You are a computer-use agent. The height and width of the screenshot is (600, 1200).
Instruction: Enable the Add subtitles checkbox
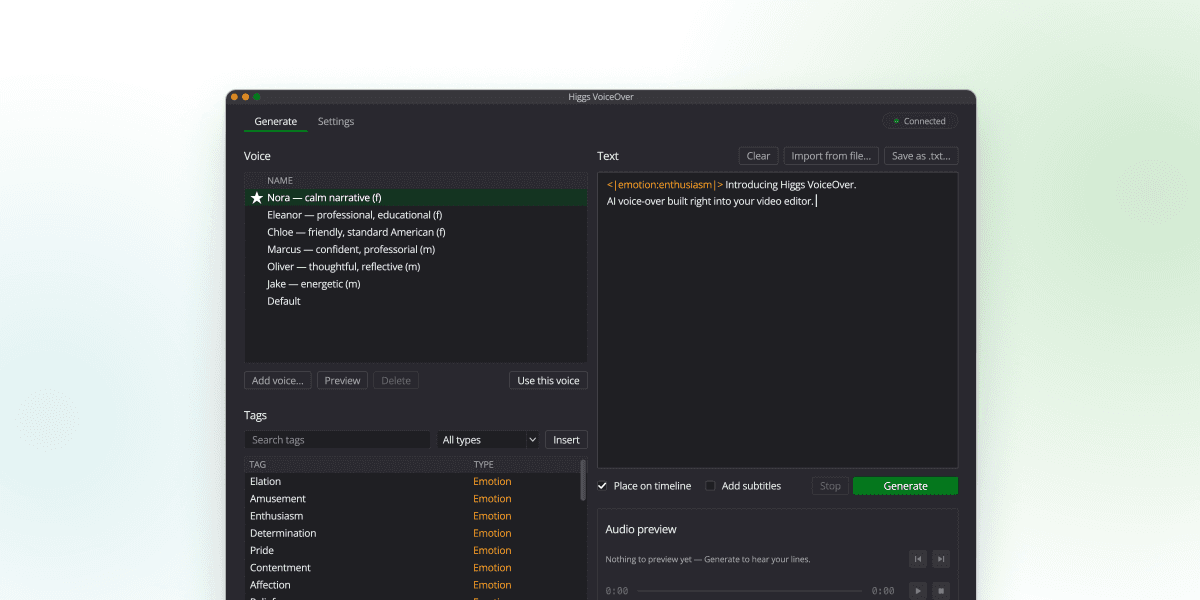point(710,486)
